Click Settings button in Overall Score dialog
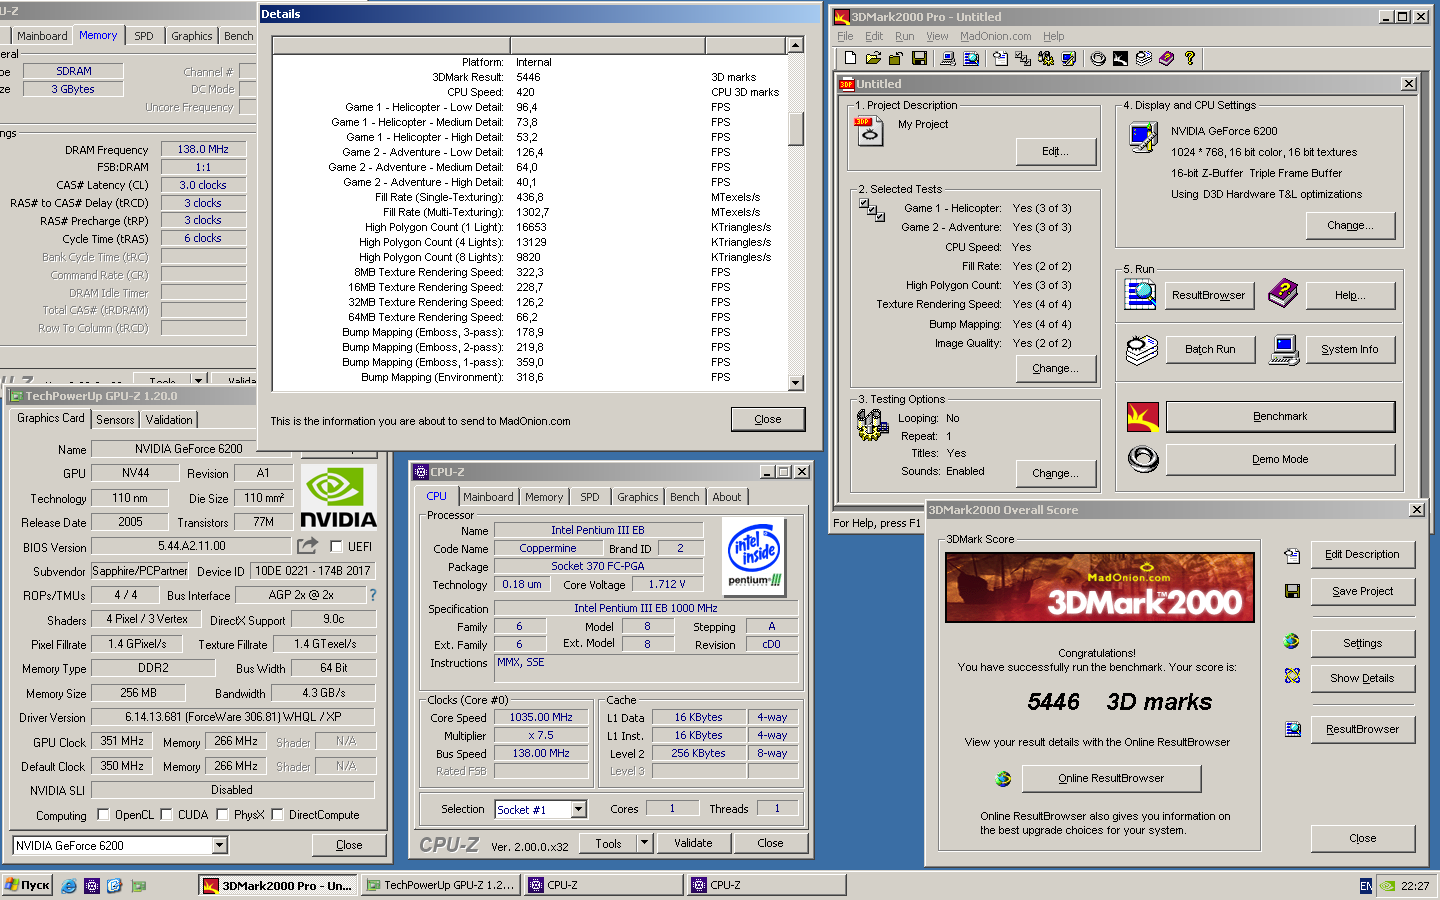Screen dimensions: 1440x900 [x=1362, y=643]
